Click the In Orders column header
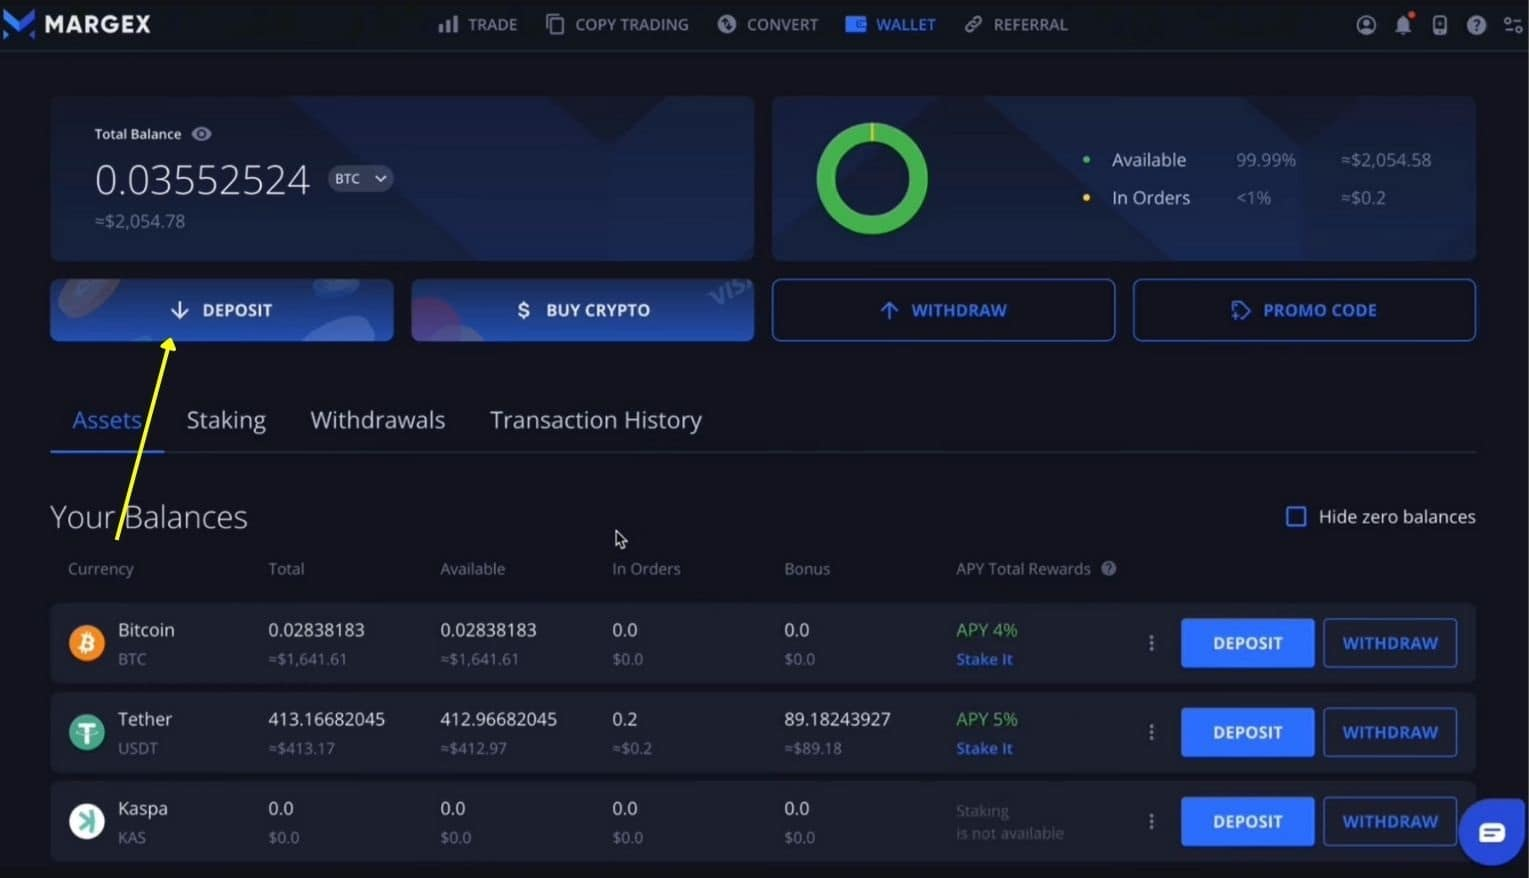The width and height of the screenshot is (1529, 878). 646,568
